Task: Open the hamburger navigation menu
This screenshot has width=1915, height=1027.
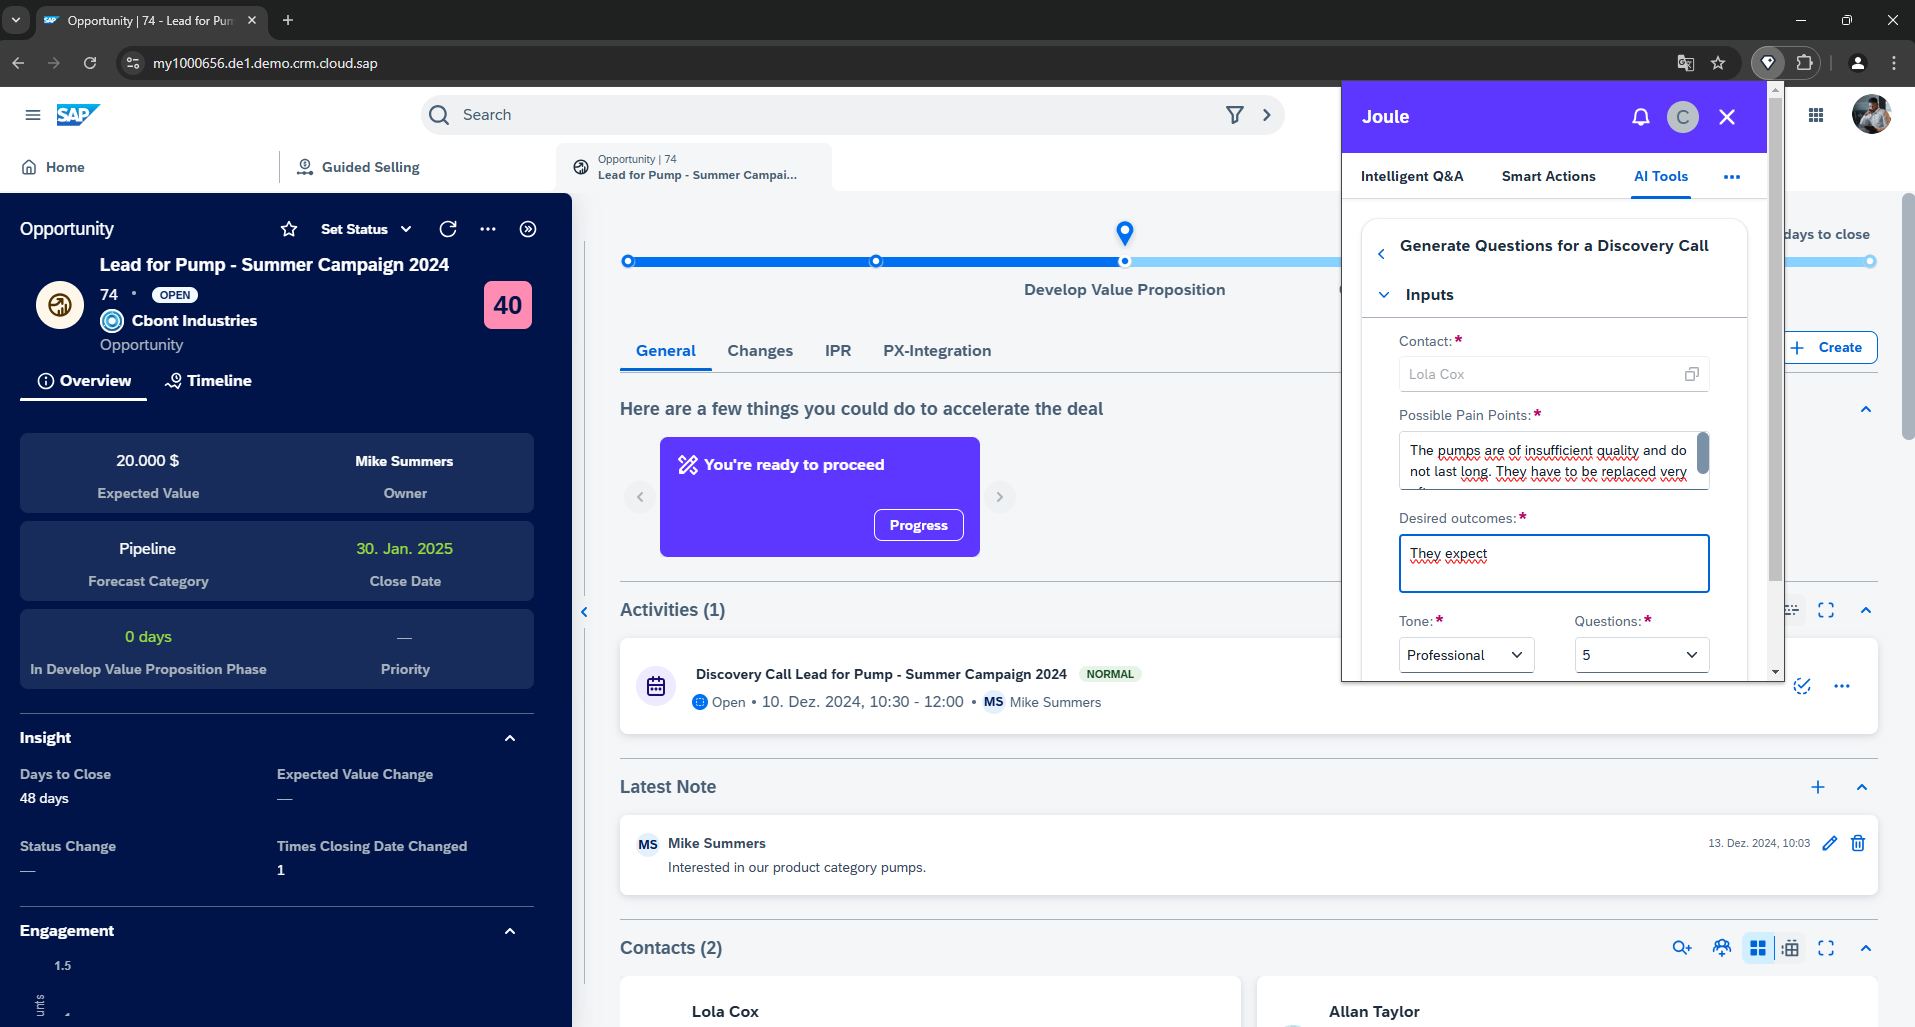Action: pyautogui.click(x=33, y=115)
